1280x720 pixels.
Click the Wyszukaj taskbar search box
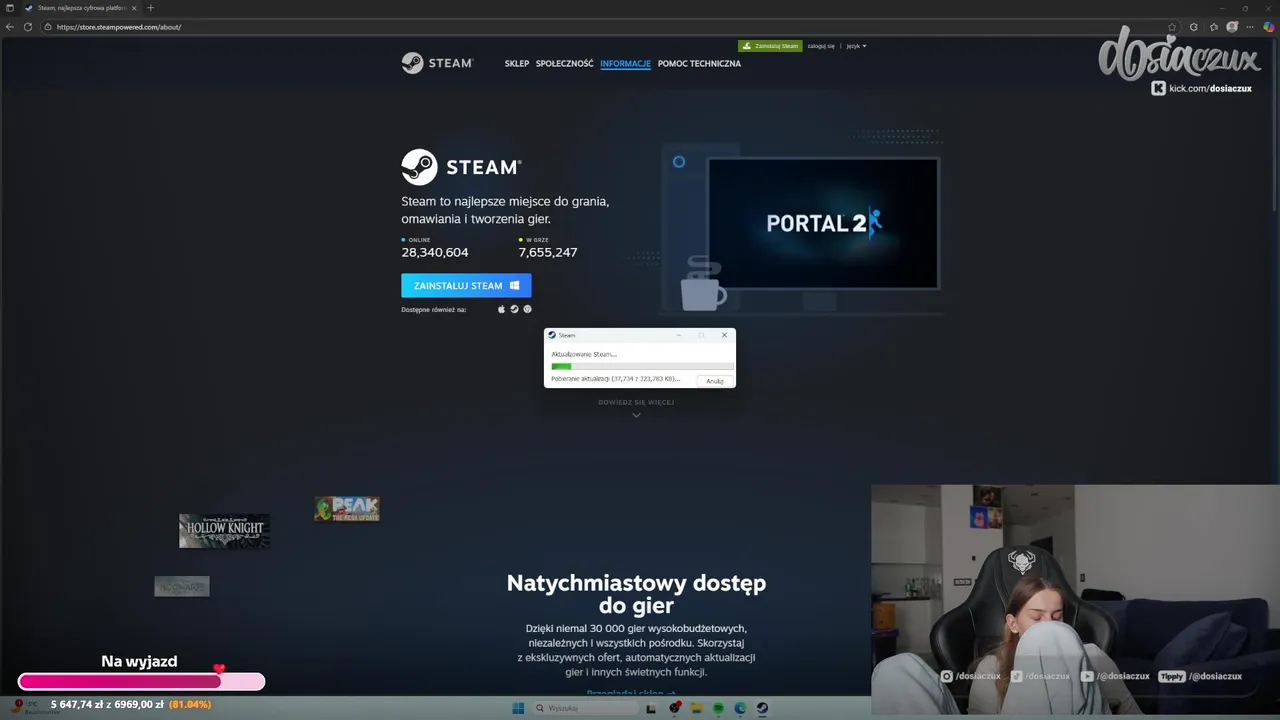585,708
